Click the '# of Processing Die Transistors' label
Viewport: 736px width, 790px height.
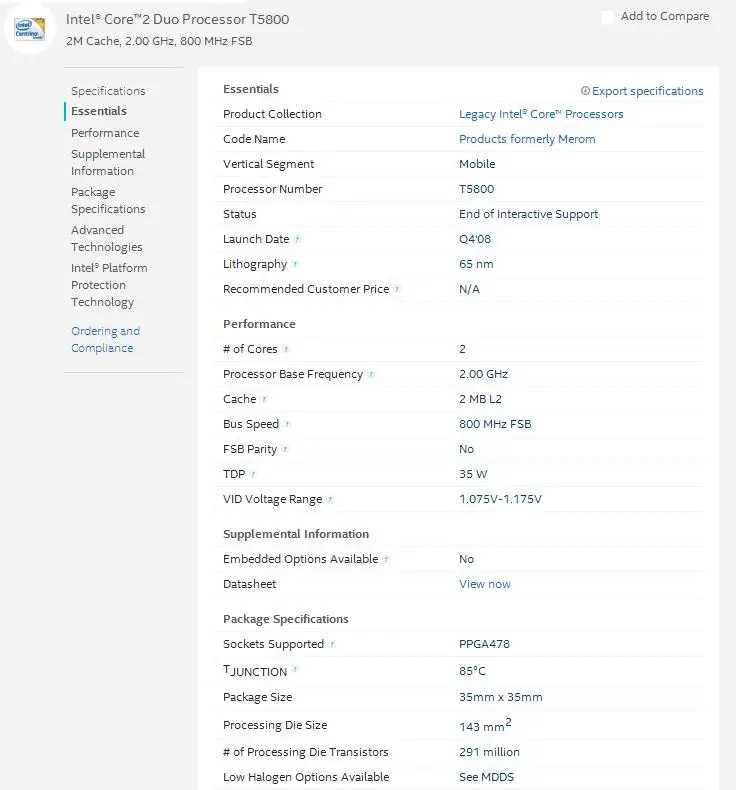click(305, 752)
